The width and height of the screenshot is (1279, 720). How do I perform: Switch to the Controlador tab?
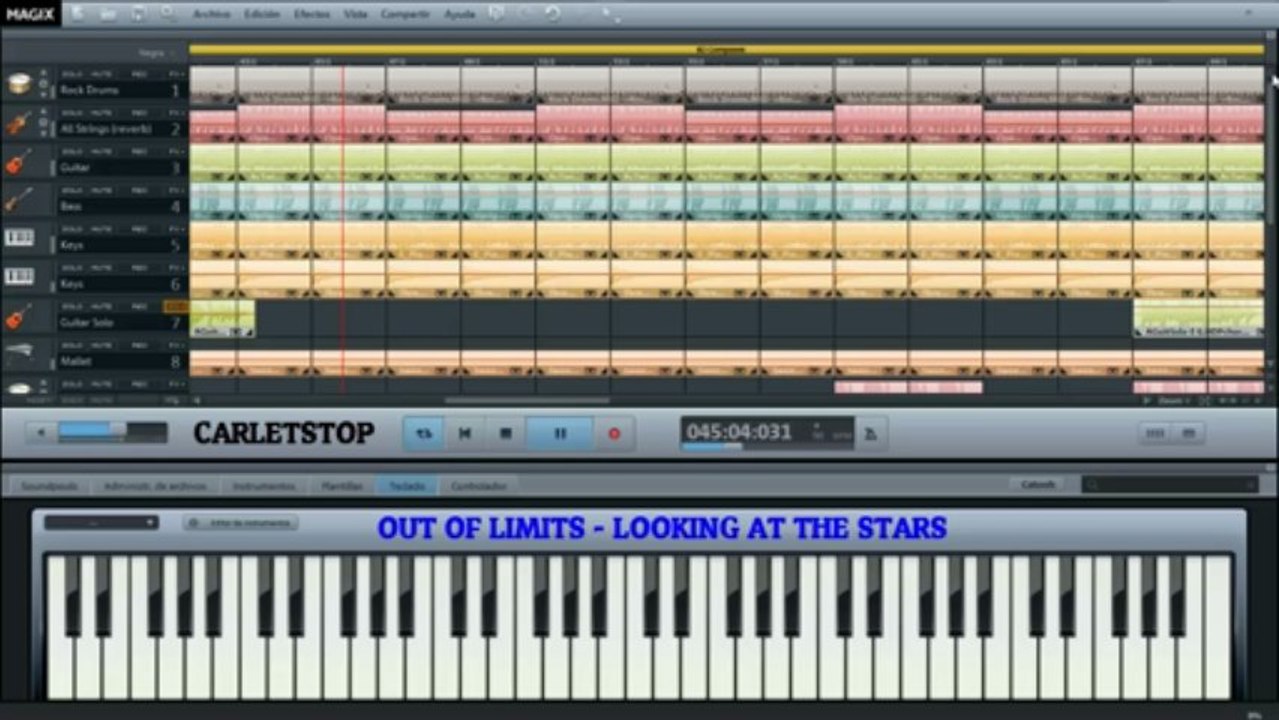478,486
